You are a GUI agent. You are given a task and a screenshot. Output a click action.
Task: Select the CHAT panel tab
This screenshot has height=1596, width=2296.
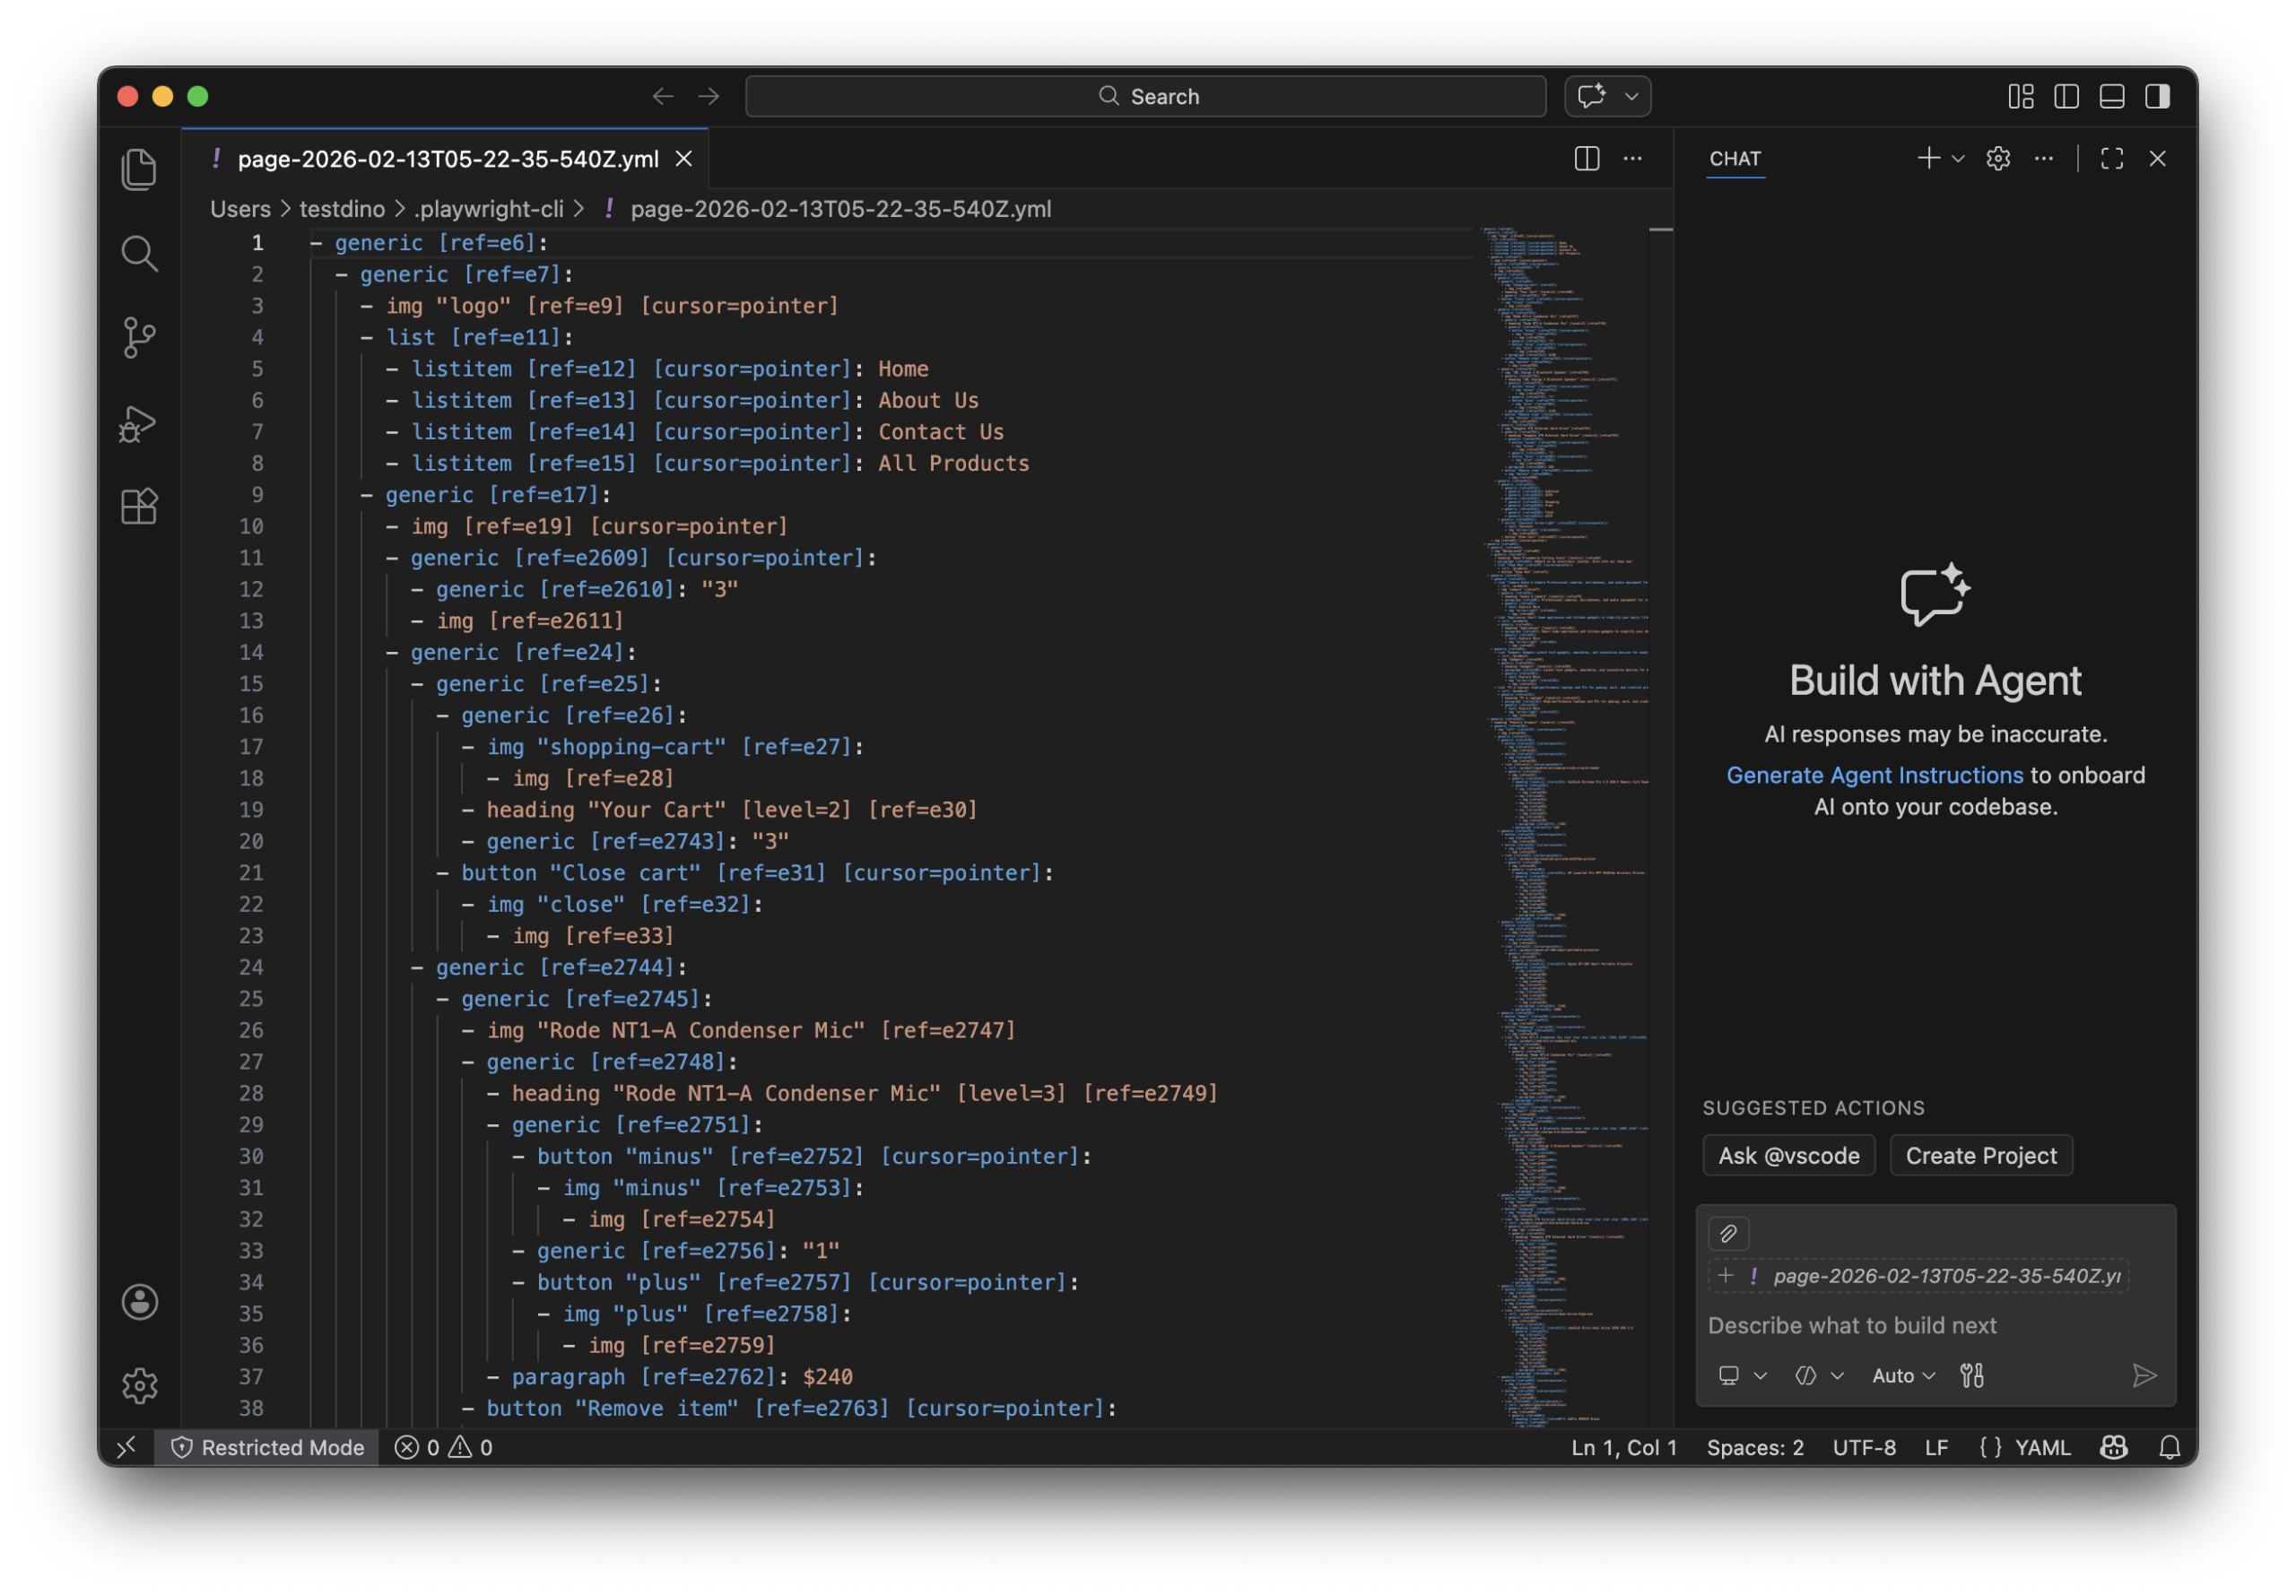pos(1734,159)
